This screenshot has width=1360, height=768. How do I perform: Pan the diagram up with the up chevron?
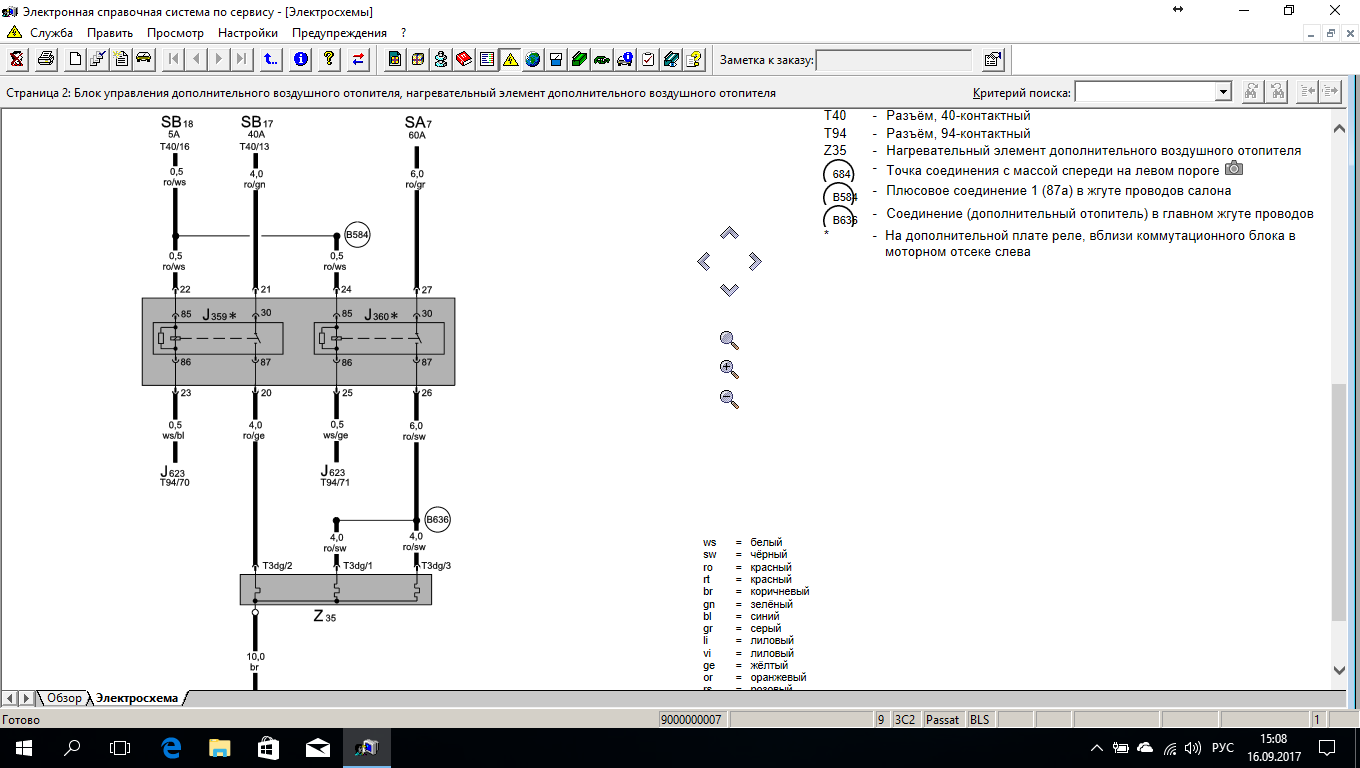729,233
